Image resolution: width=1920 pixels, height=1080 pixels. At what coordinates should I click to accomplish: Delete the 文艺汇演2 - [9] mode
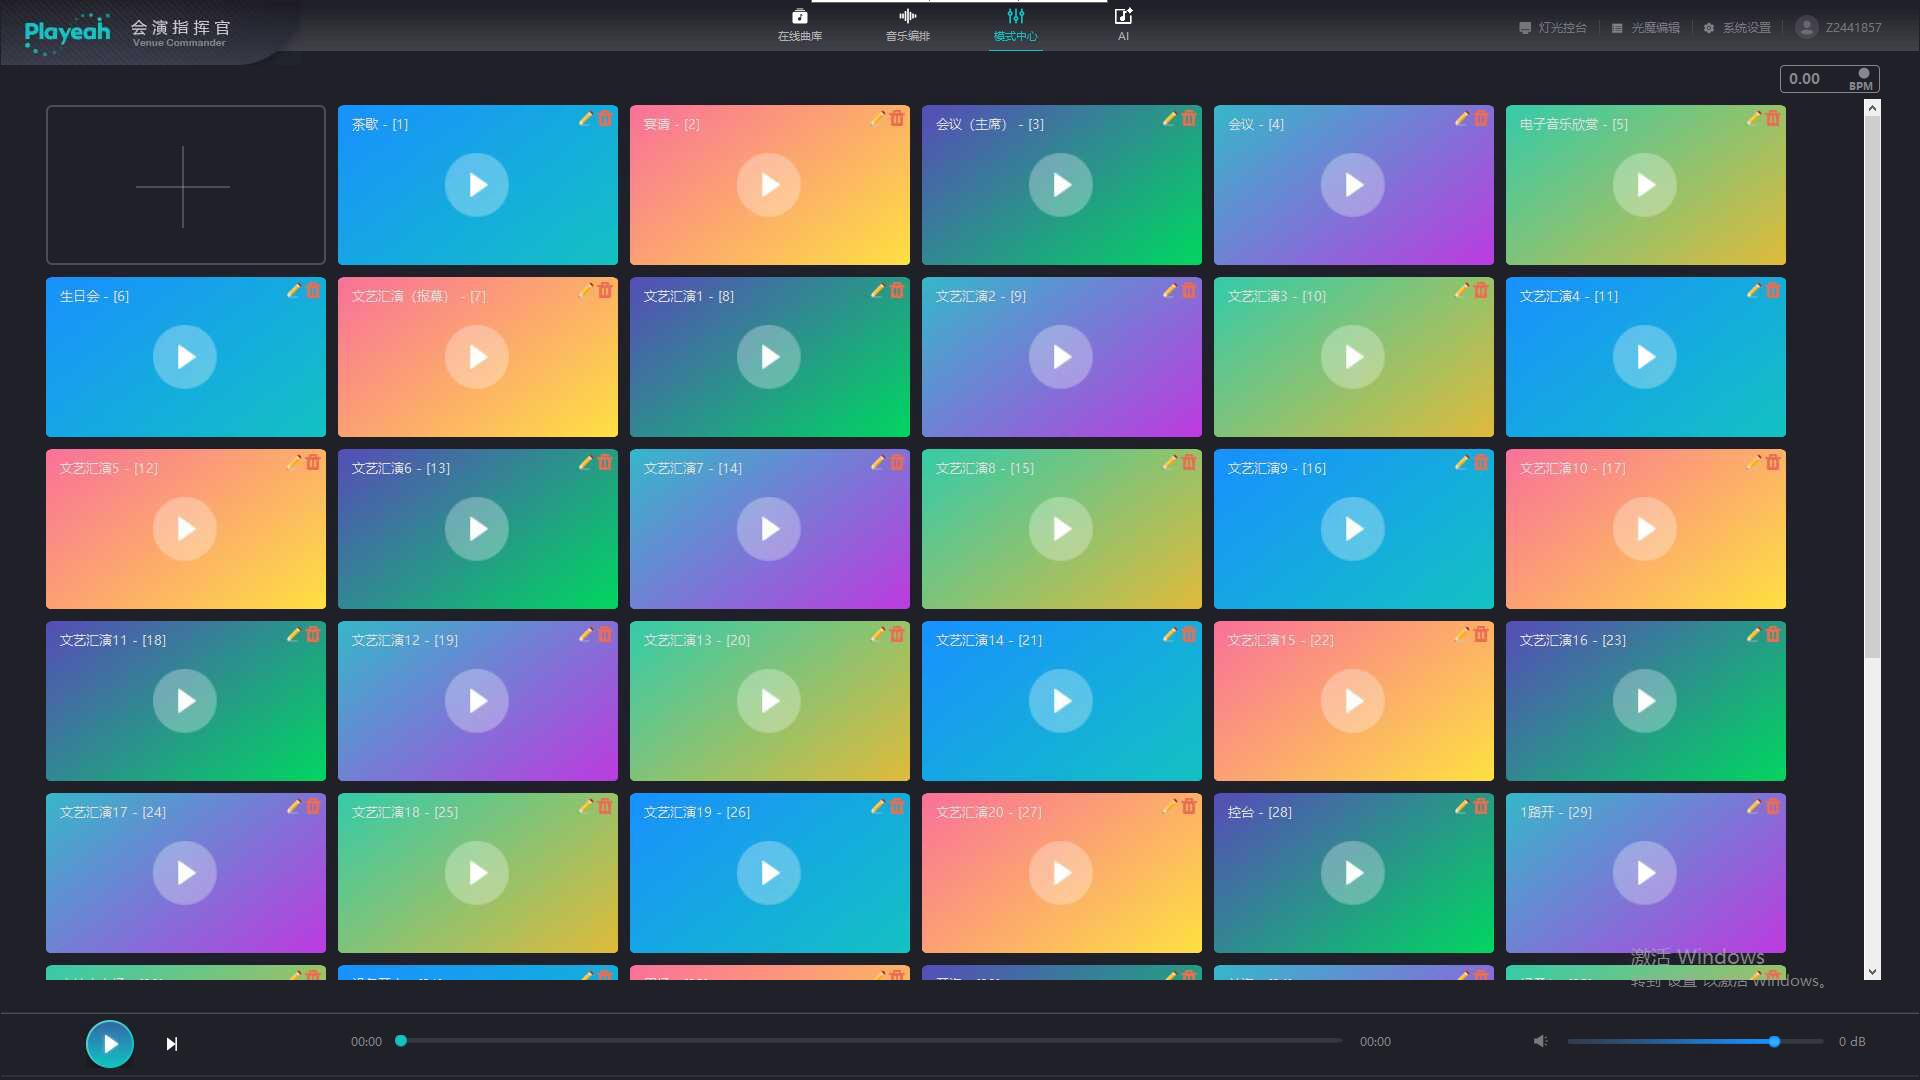[x=1189, y=291]
